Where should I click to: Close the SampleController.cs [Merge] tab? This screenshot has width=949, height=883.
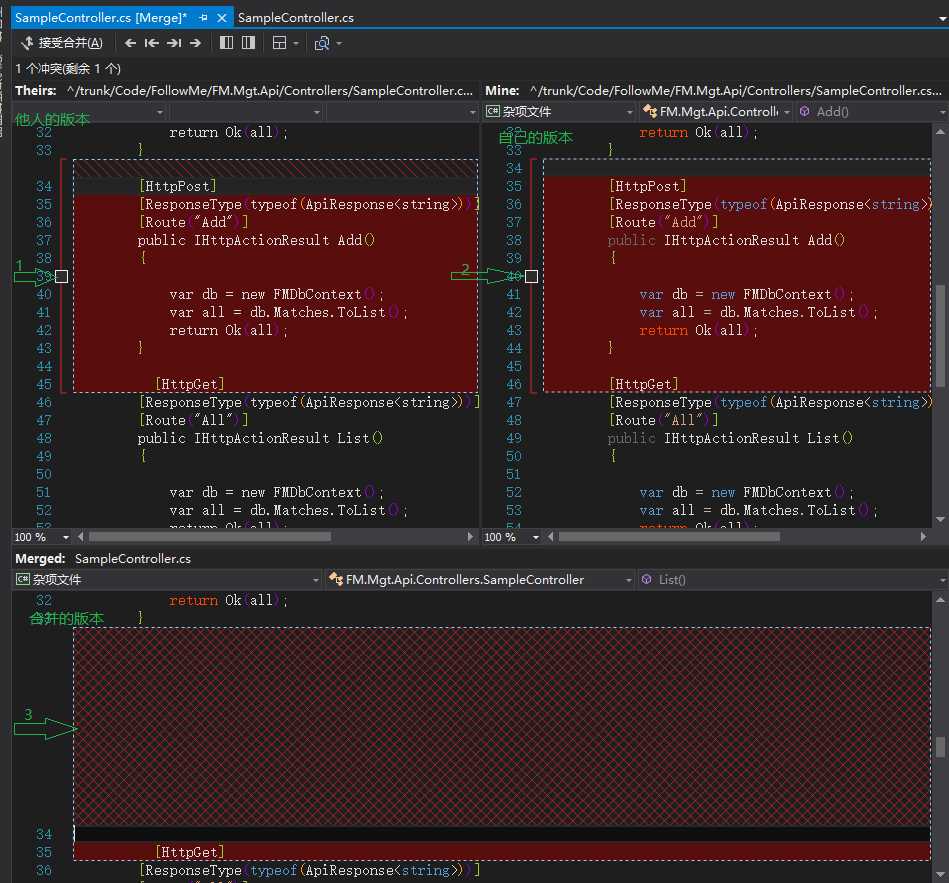222,18
